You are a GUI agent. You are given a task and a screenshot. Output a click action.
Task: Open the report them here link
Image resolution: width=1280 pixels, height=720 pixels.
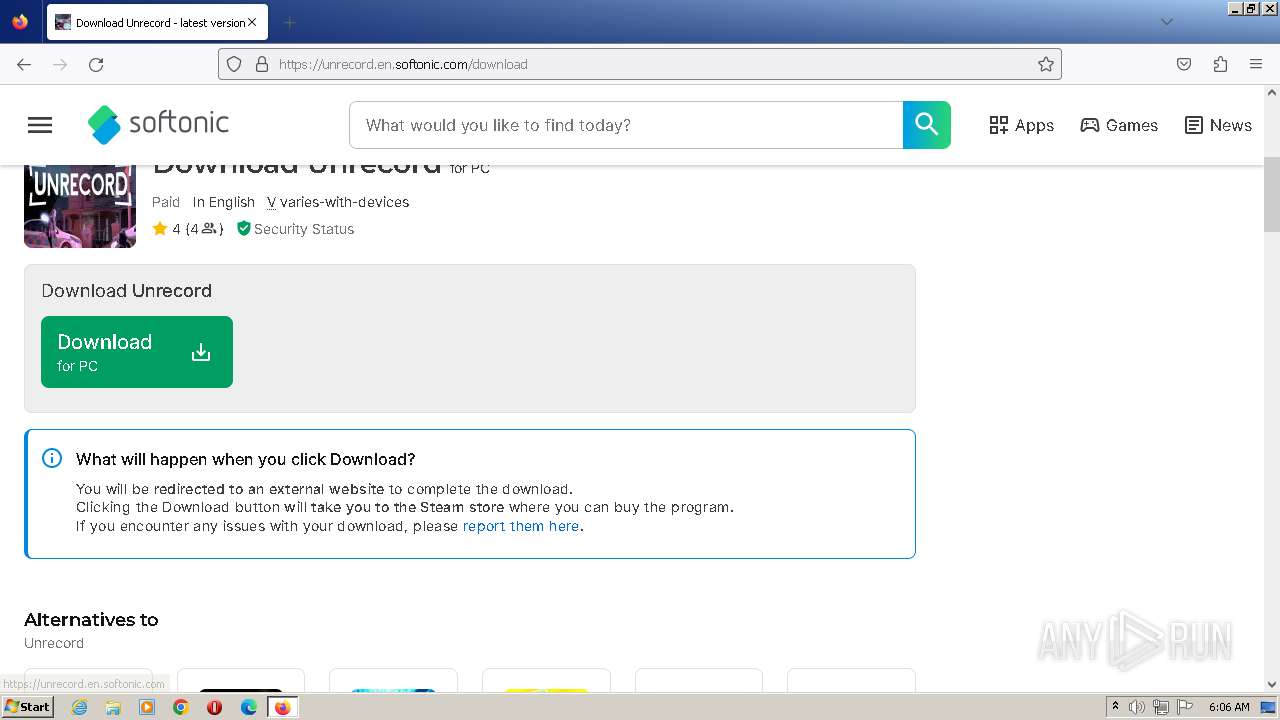pos(521,526)
